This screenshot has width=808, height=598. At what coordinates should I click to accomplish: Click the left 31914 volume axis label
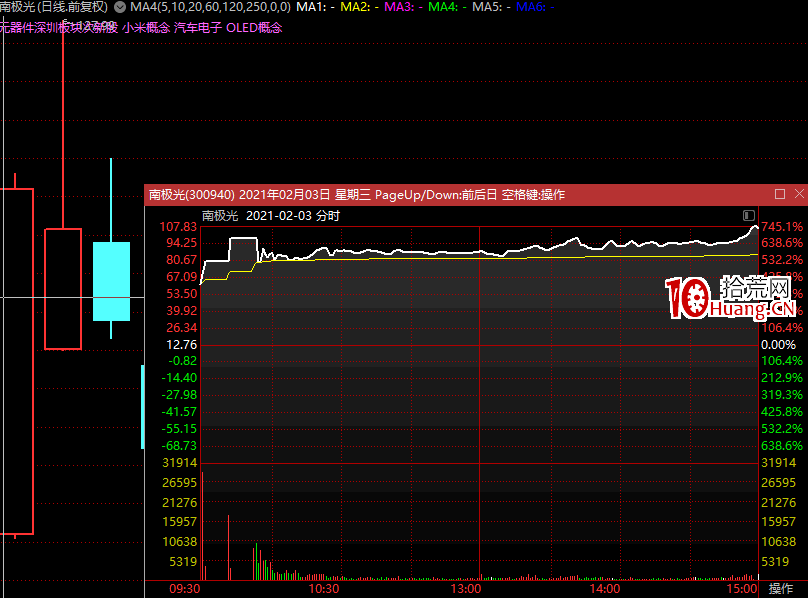(x=180, y=463)
